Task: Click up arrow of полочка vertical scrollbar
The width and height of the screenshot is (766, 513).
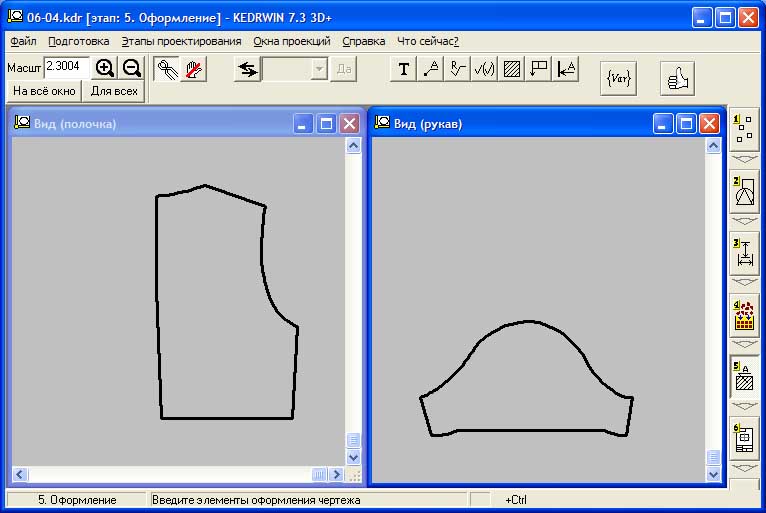Action: [x=353, y=146]
